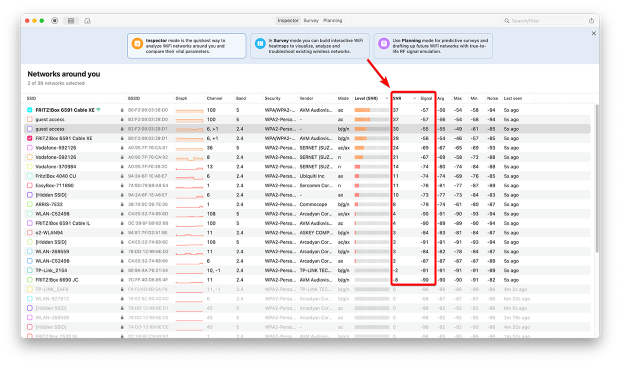Viewport: 620px width, 365px height.
Task: Check the guest access network on channel 100
Action: tap(30, 119)
